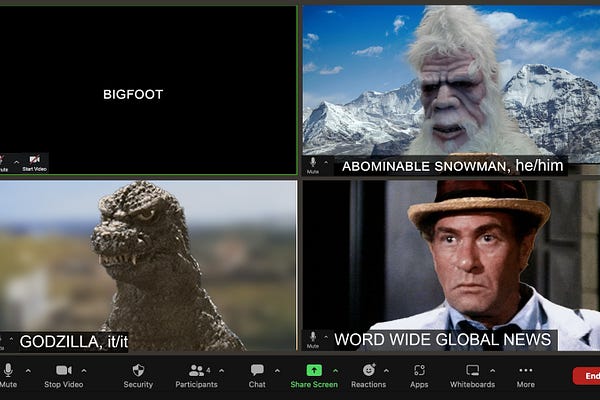Screen dimensions: 600x400
Task: Open Whiteboards from the toolbar
Action: [x=472, y=376]
